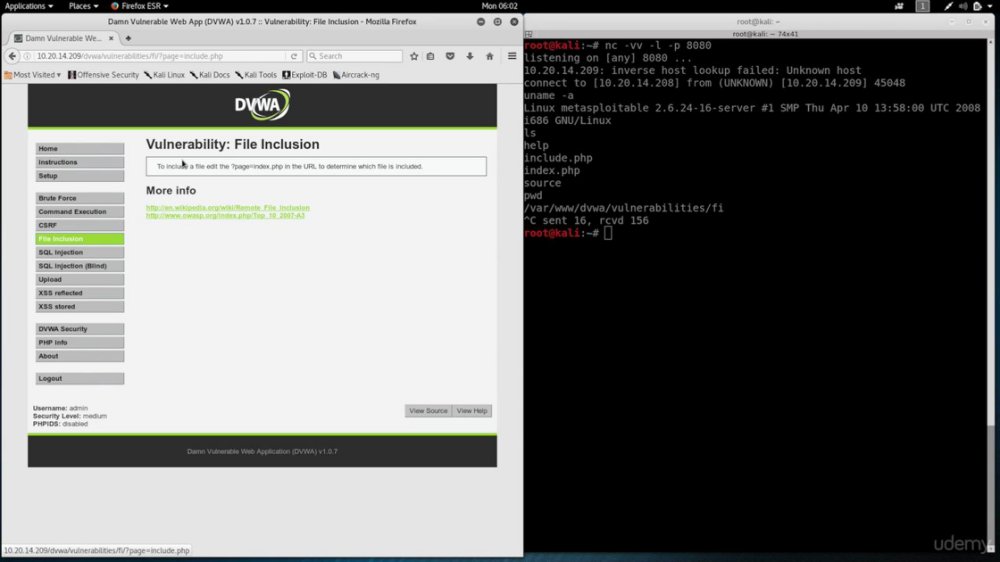Image resolution: width=1000 pixels, height=562 pixels.
Task: Click the terminal tab root@kali 74x41
Action: 765,34
